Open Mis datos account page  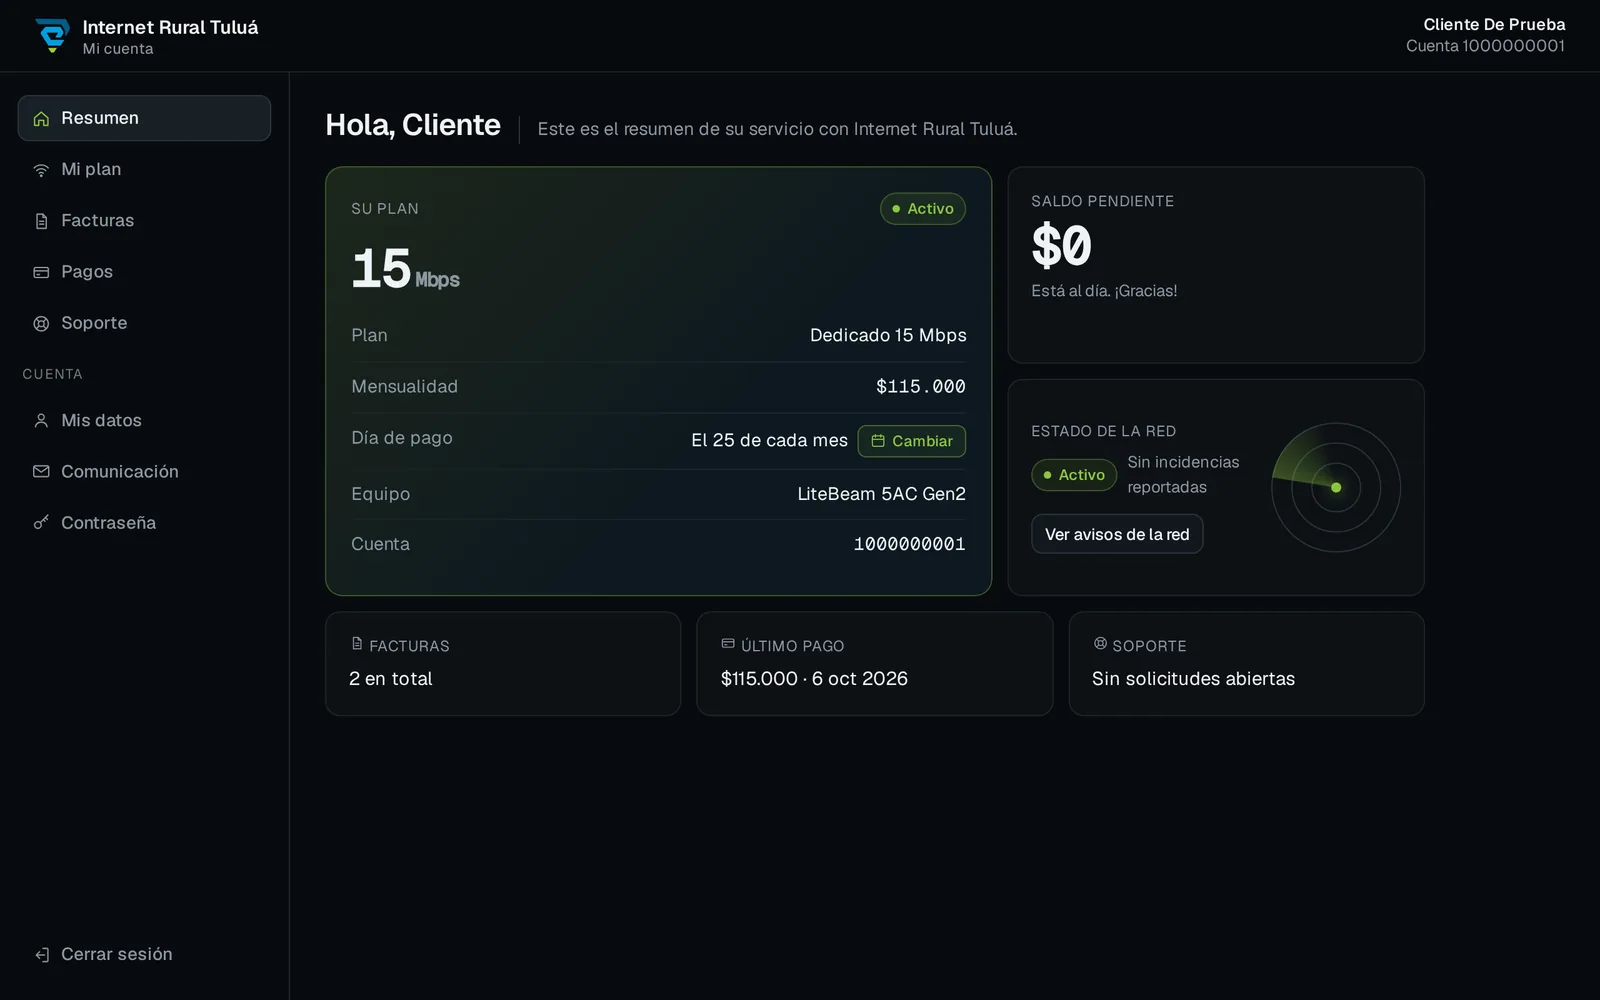tap(144, 420)
